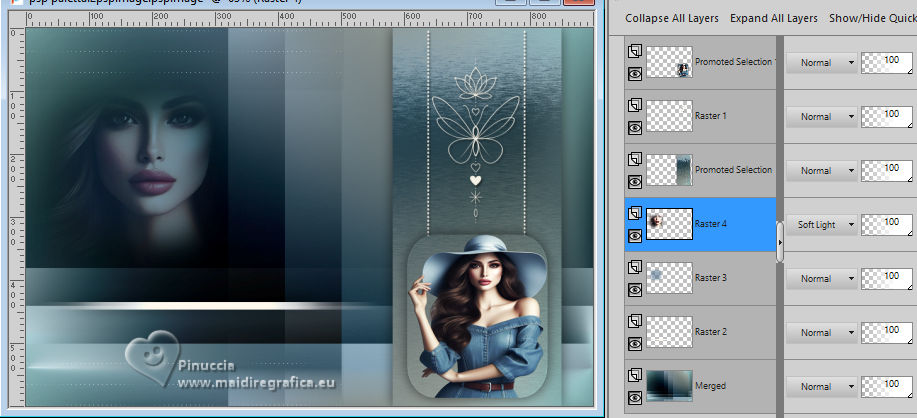This screenshot has height=418, width=917.
Task: Click opacity field of Raster 2
Action: (887, 331)
